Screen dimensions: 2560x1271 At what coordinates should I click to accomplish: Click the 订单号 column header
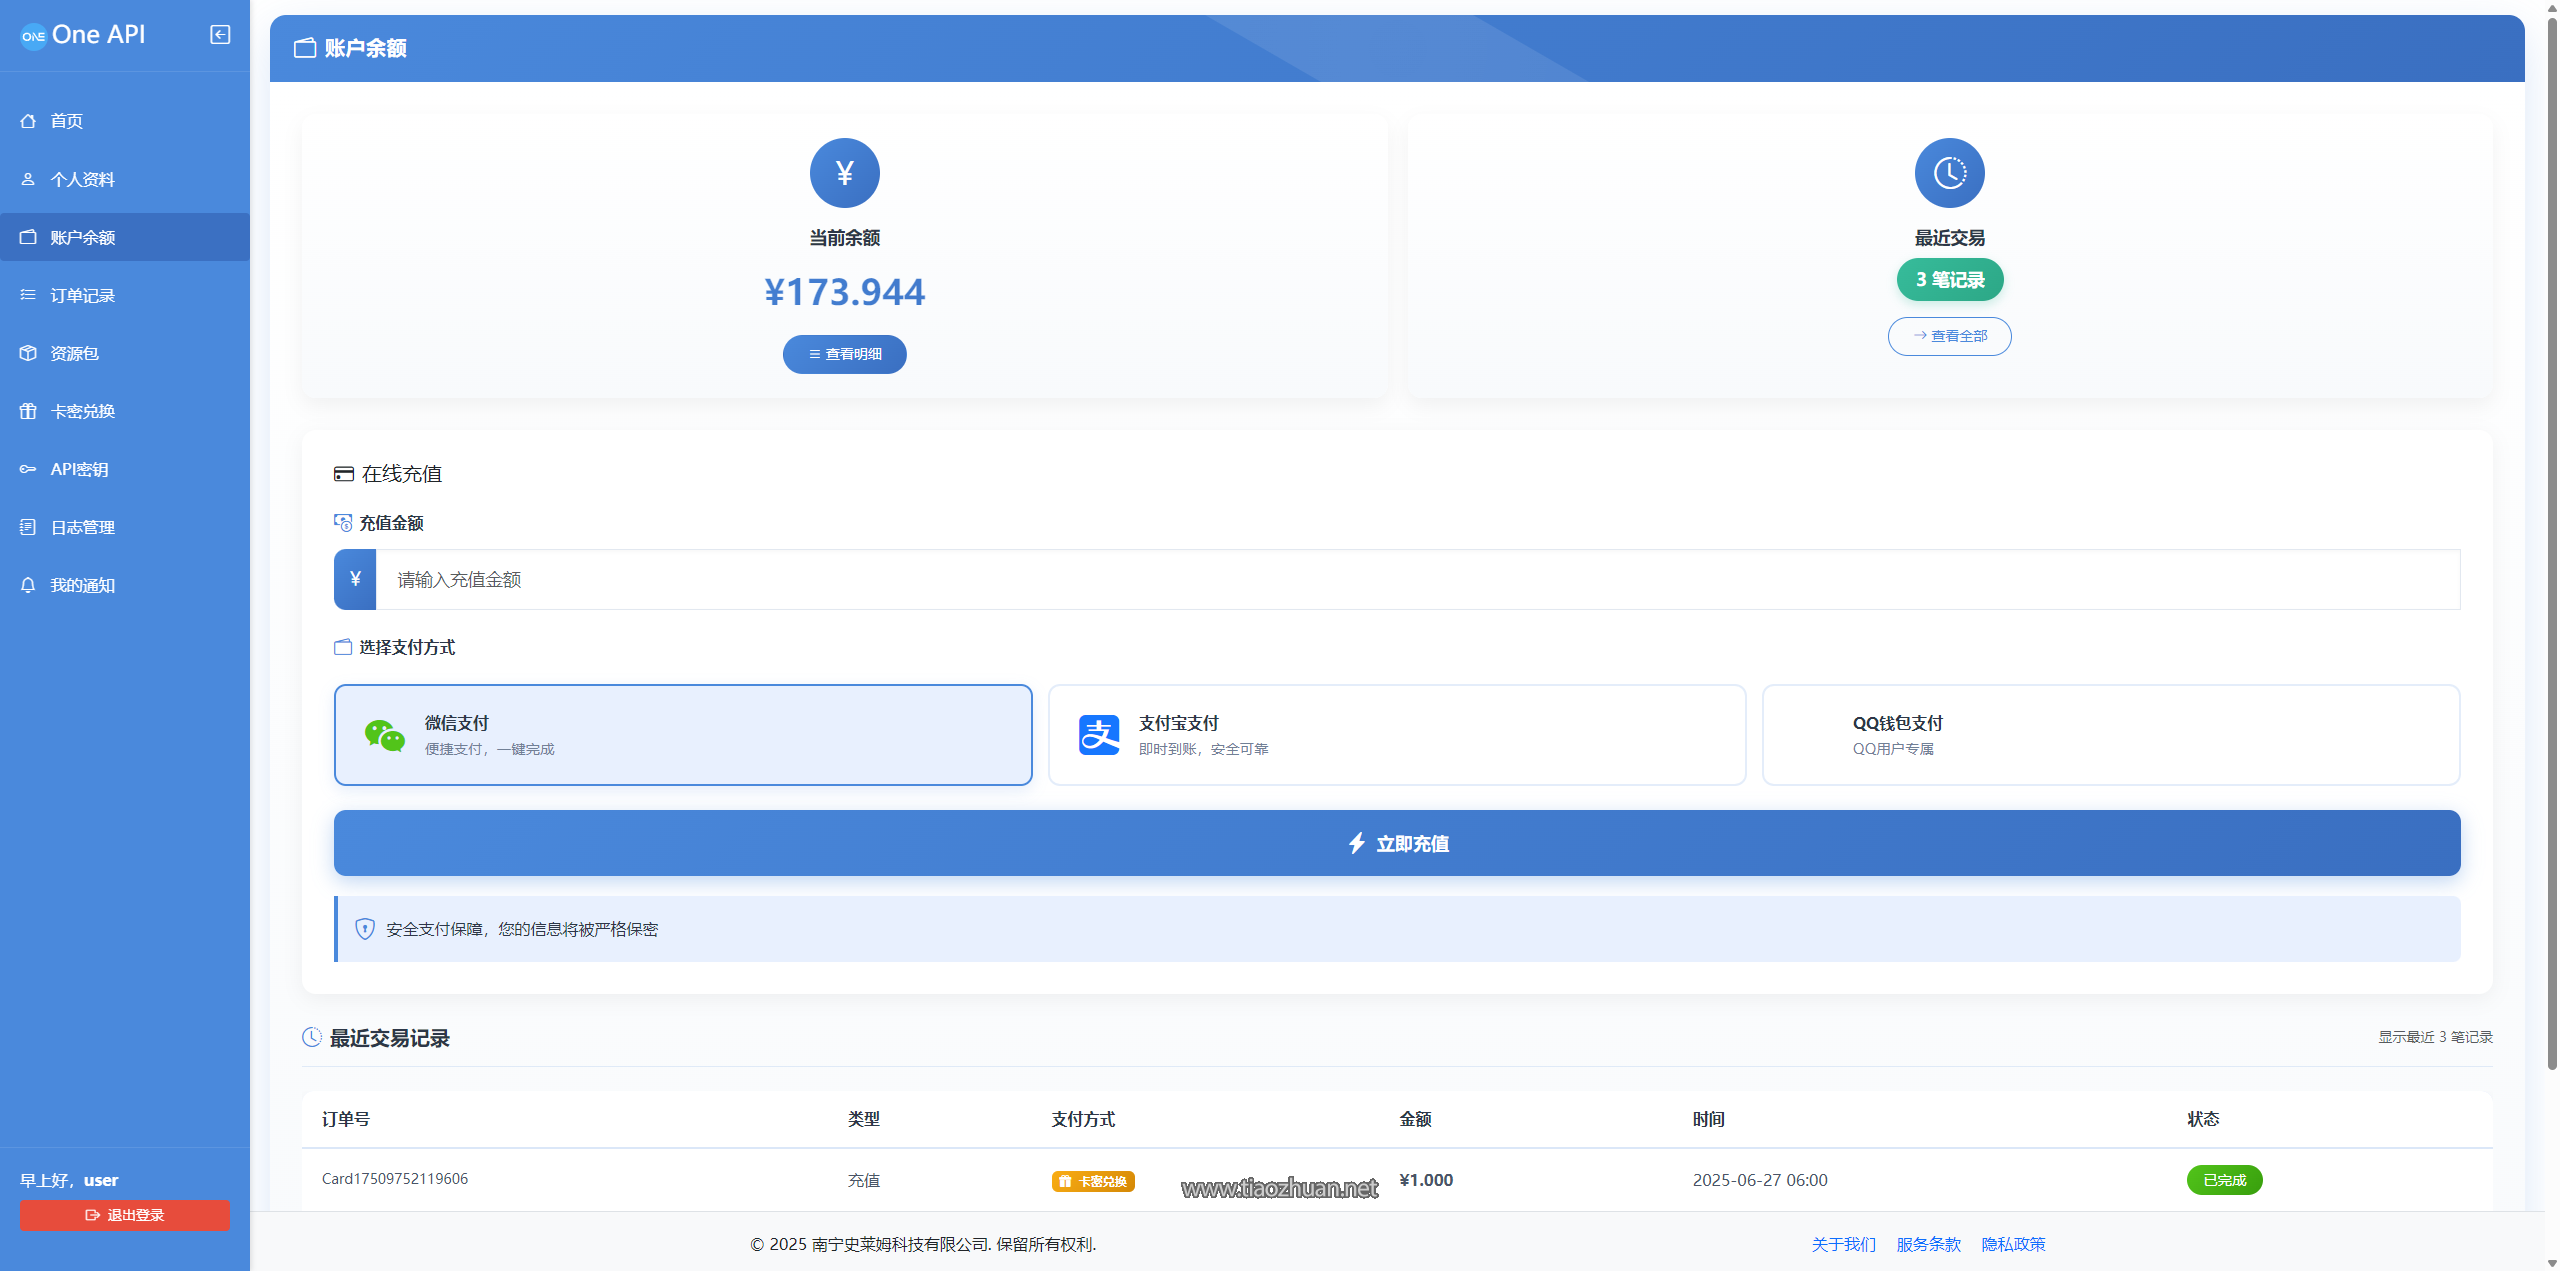346,1119
